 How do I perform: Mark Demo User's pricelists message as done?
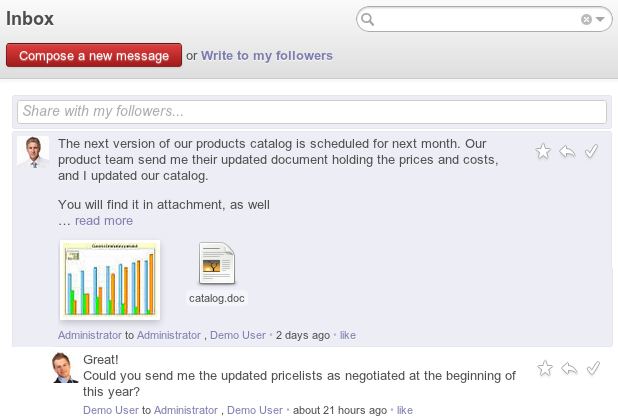coord(592,368)
